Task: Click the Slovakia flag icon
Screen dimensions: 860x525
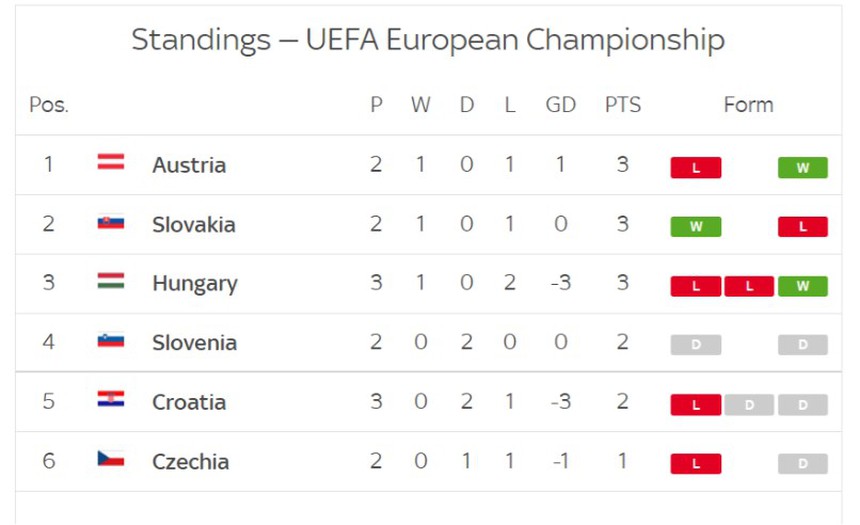Action: [111, 222]
